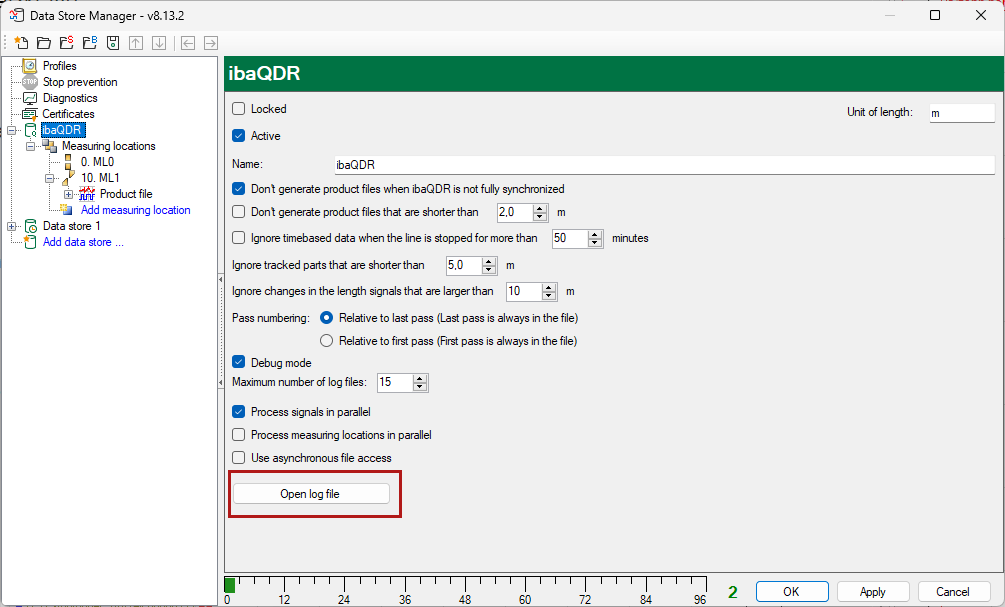Increase the maximum number of log files

point(420,379)
